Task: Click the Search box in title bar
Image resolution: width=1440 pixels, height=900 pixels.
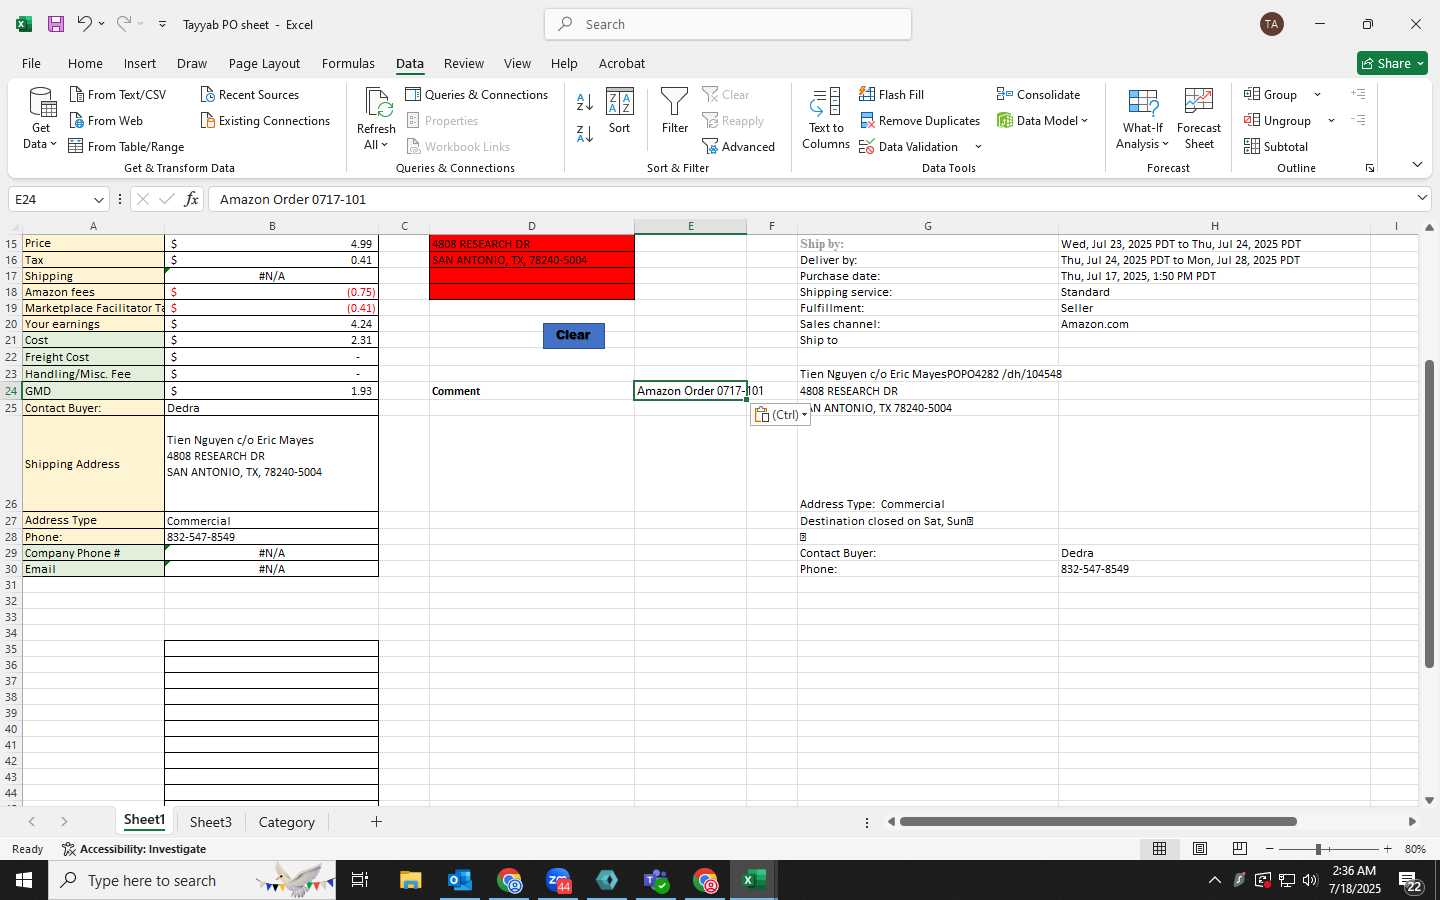Action: [x=728, y=24]
